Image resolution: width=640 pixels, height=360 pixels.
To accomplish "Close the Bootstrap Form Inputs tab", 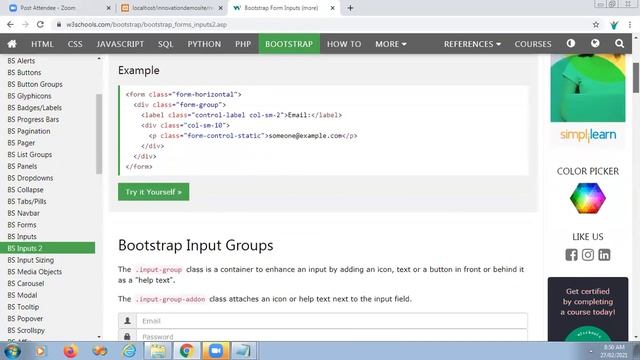I will click(x=332, y=8).
